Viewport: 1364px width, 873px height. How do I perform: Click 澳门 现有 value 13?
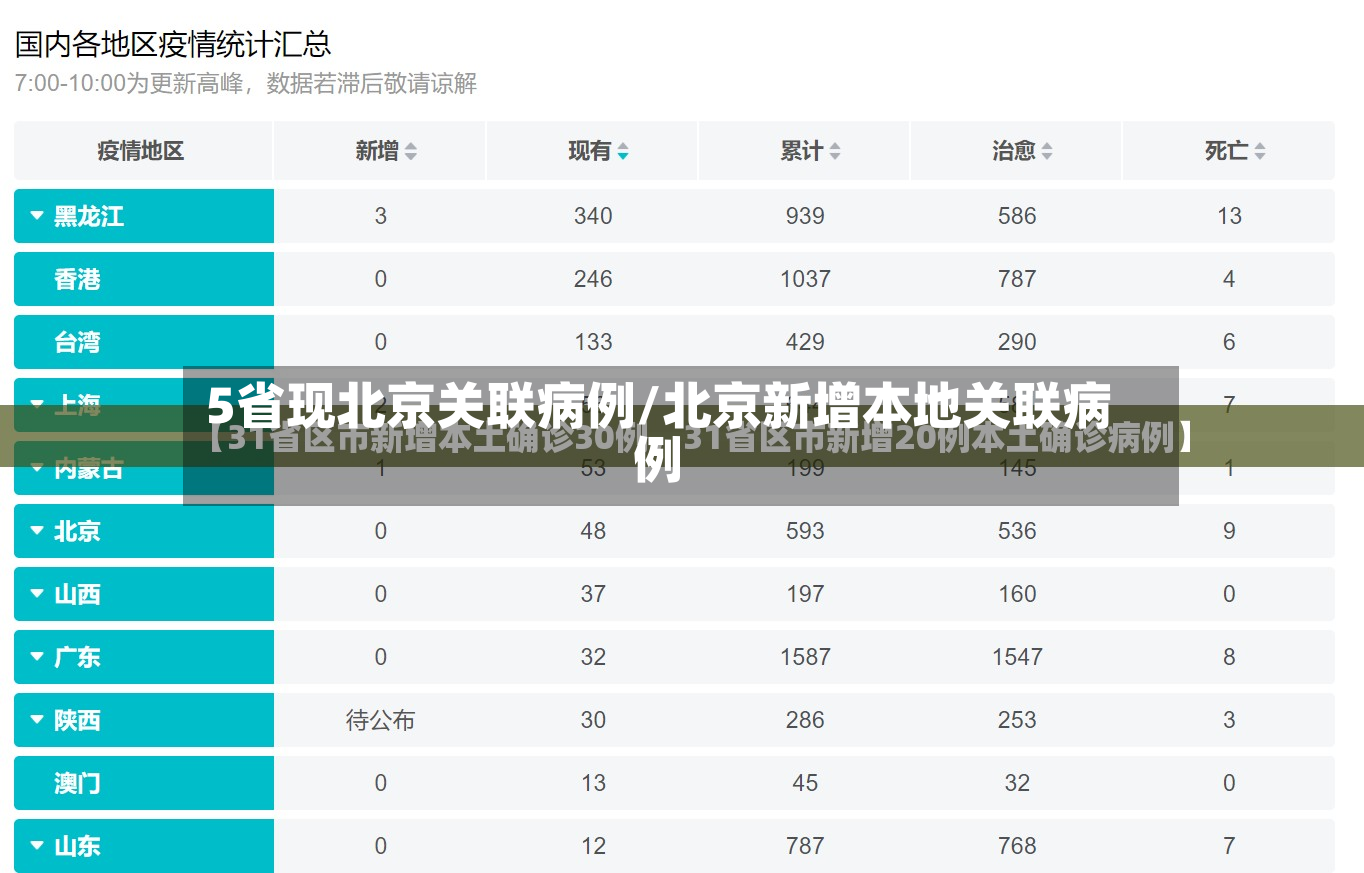coord(593,783)
